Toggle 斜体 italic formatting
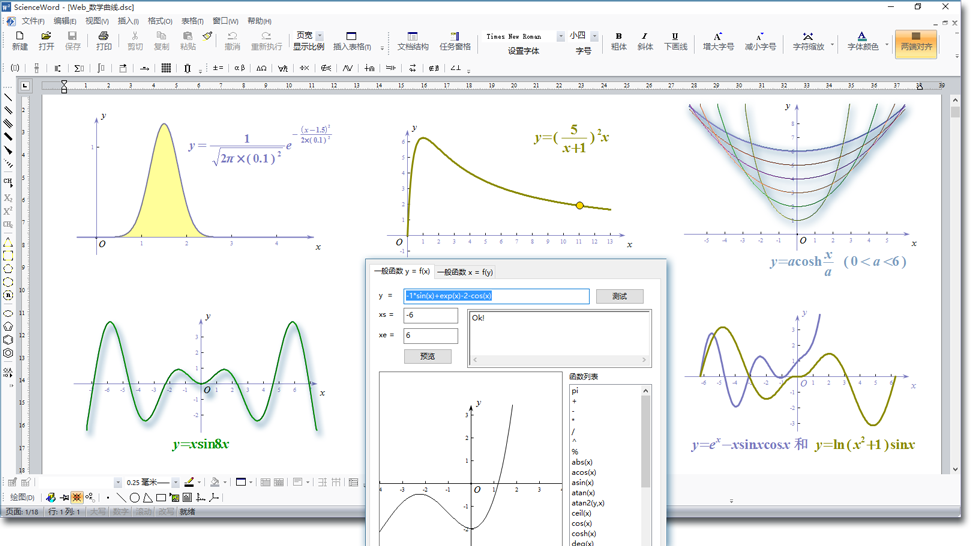The image size is (974, 546). click(645, 40)
